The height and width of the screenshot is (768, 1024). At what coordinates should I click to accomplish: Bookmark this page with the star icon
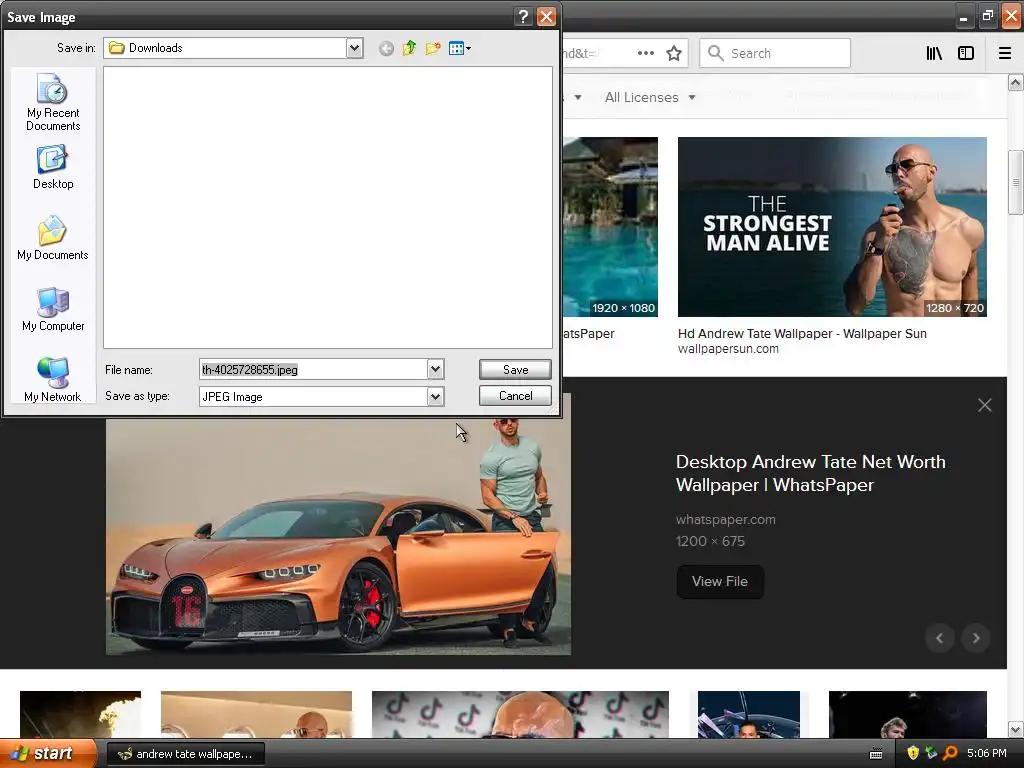coord(674,53)
